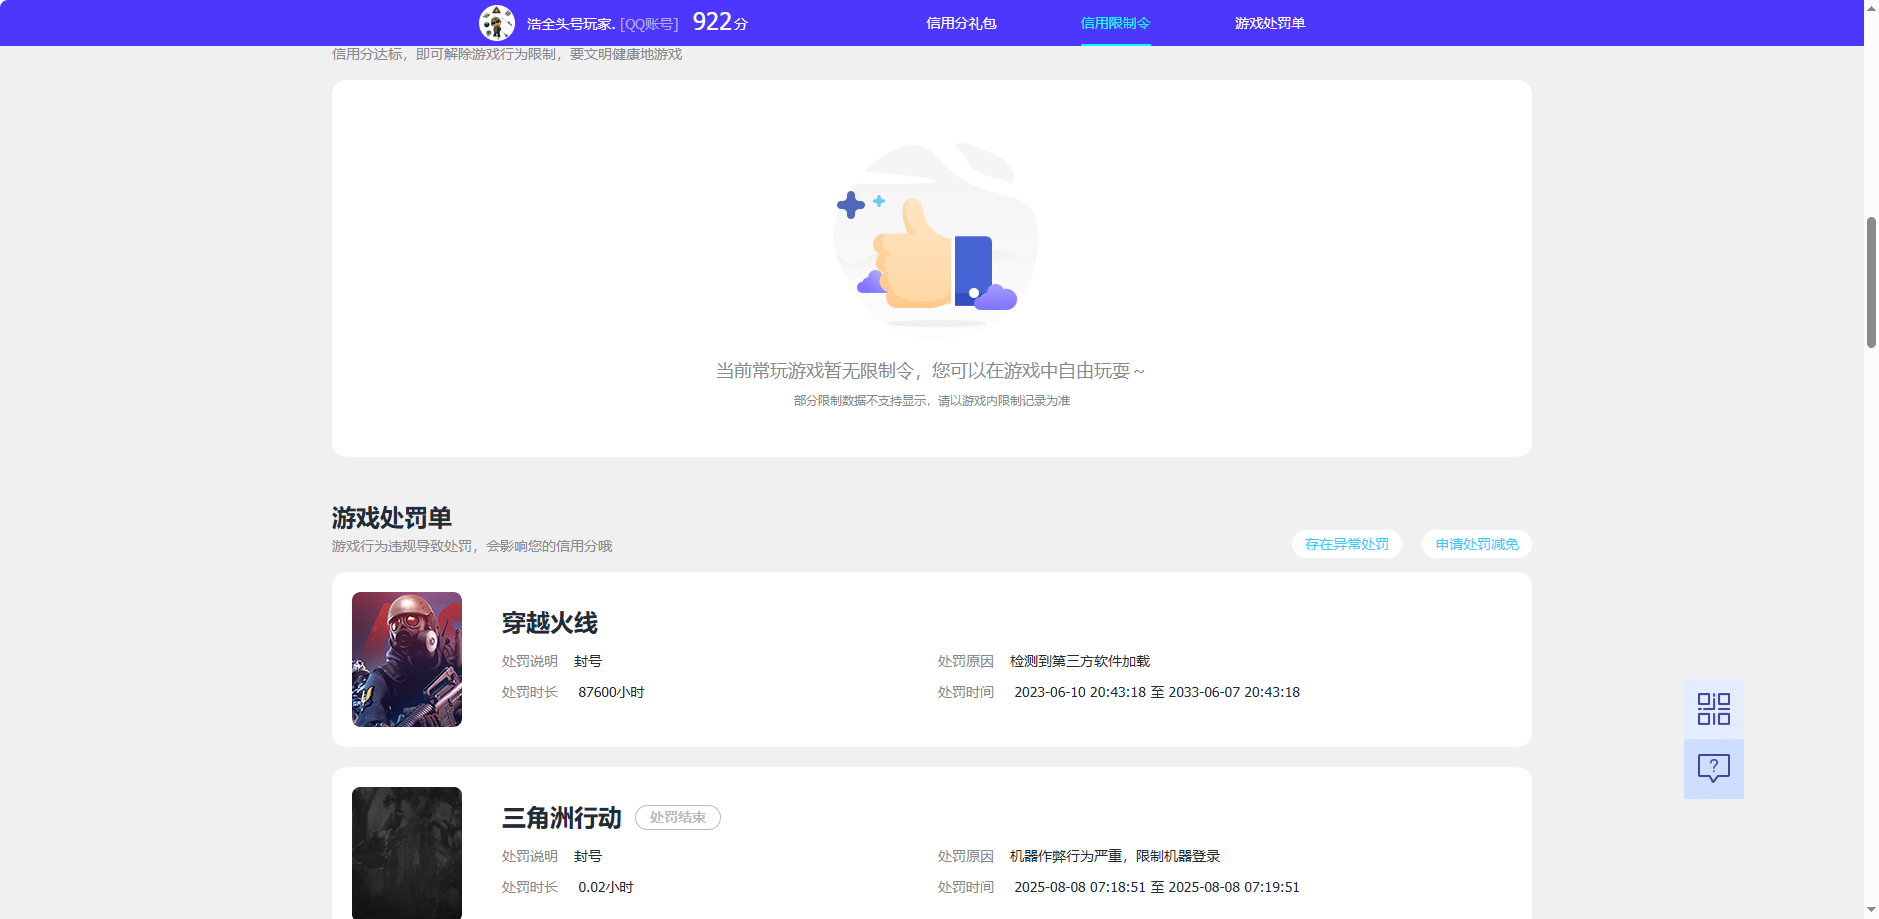Image resolution: width=1879 pixels, height=919 pixels.
Task: Select the 游戏处罚单 section heading
Action: tap(392, 518)
